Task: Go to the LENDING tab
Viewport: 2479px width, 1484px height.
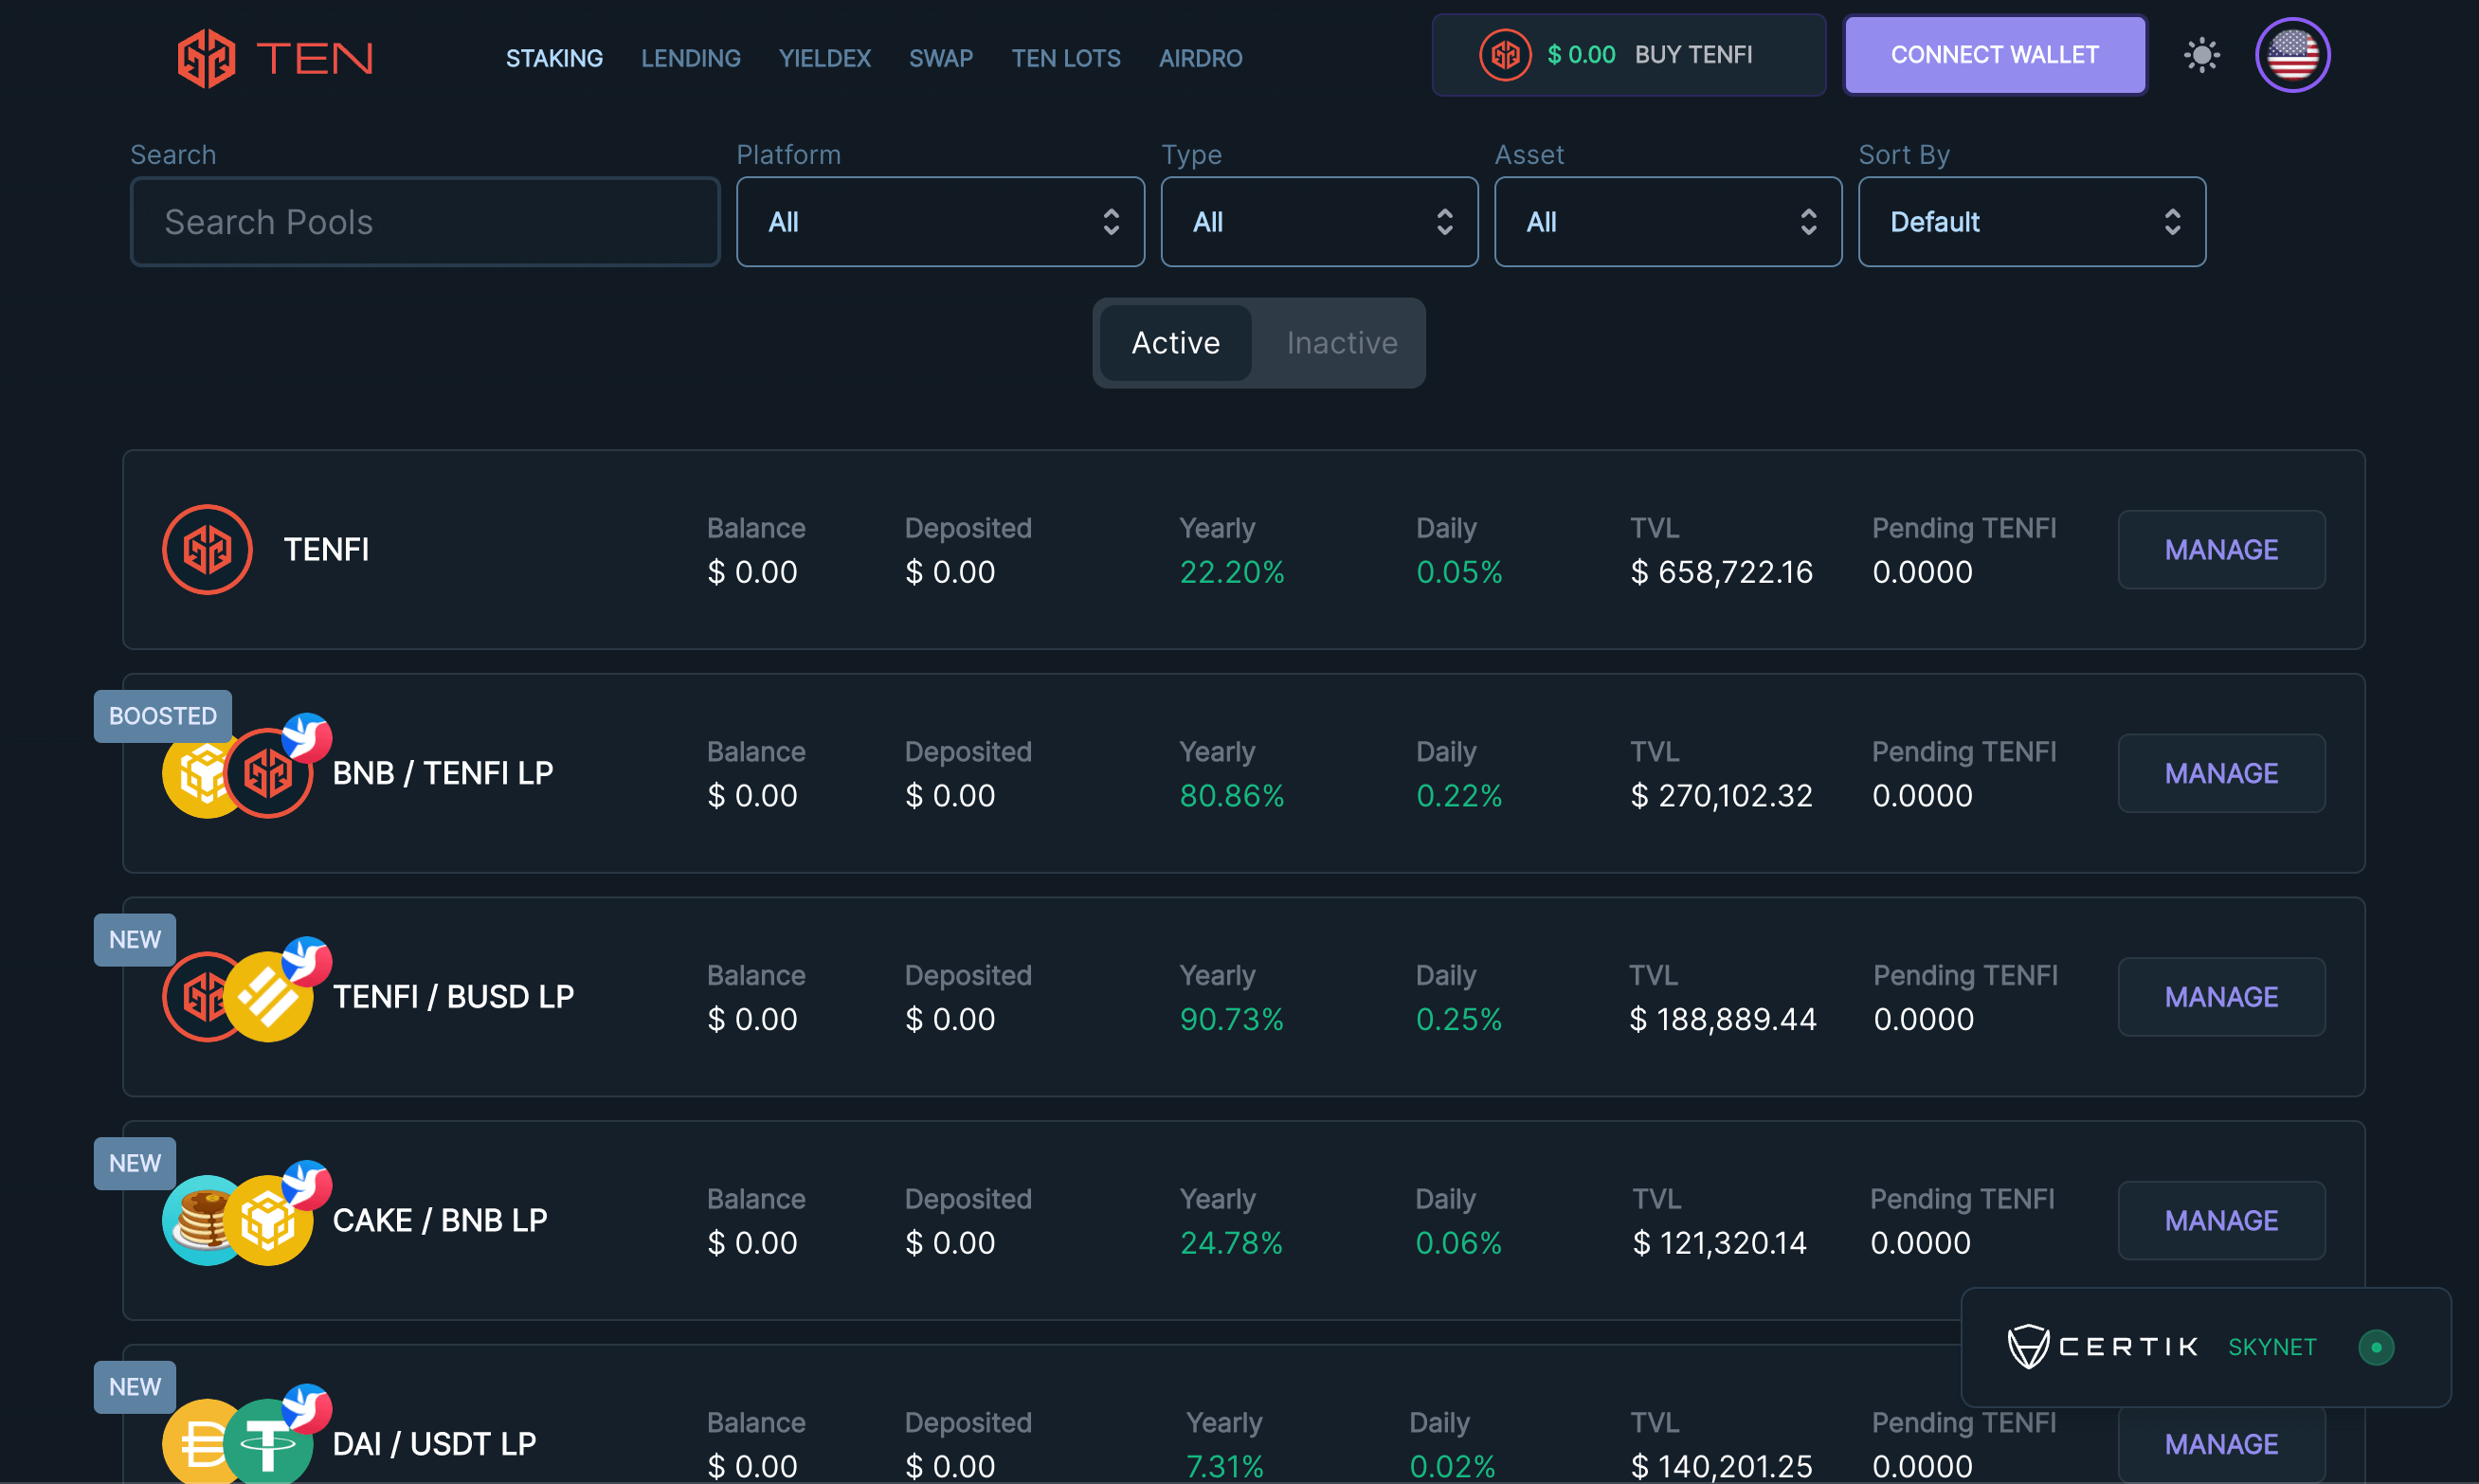Action: 691,58
